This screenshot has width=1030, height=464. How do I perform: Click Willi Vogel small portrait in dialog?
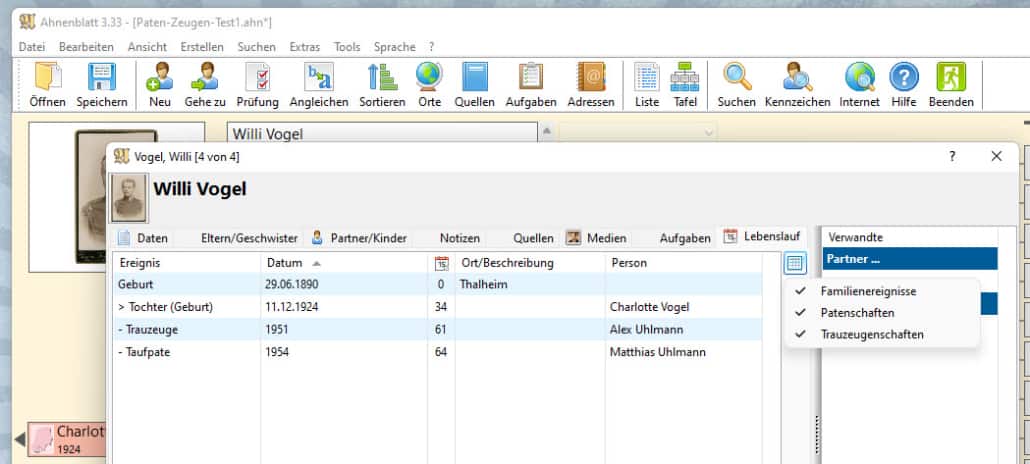tap(129, 198)
